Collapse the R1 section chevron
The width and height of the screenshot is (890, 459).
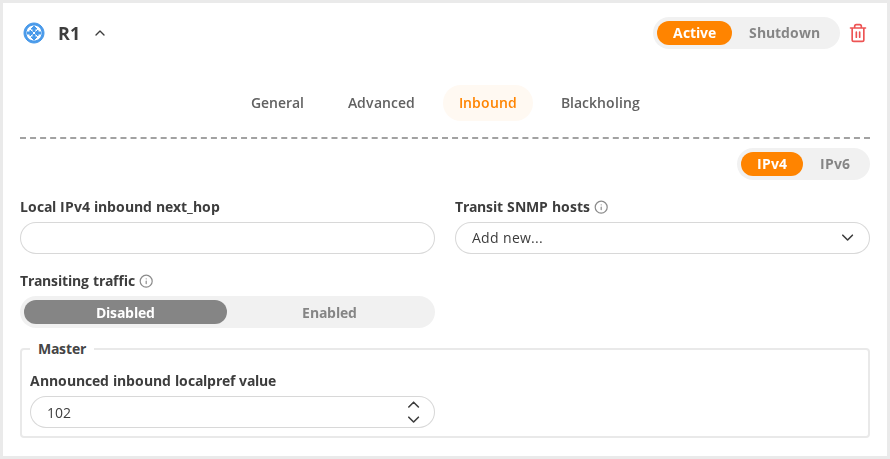pyautogui.click(x=100, y=33)
